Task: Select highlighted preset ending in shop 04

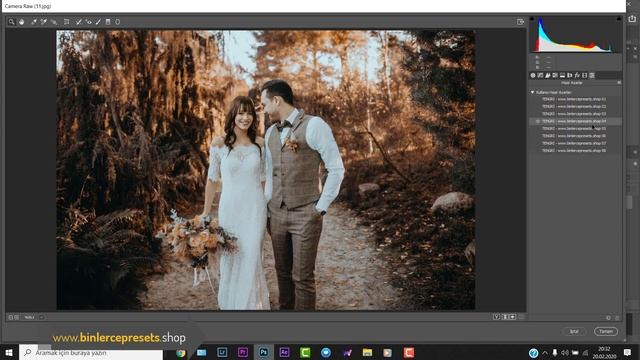Action: tap(576, 121)
